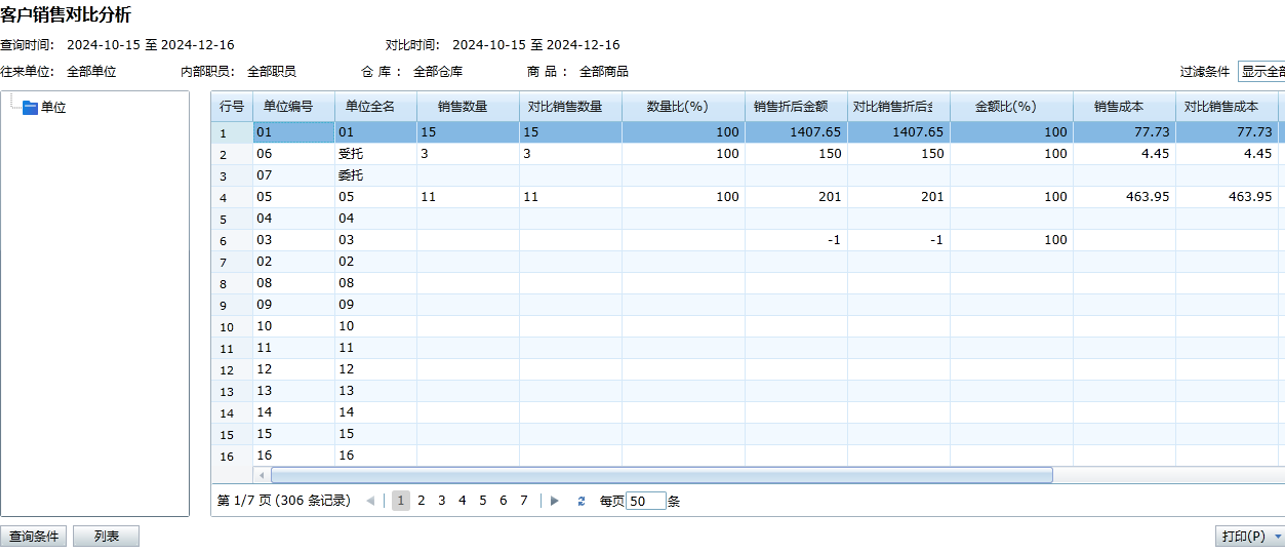Screen dimensions: 1285x549
Task: Go to the next page arrow
Action: tap(555, 501)
